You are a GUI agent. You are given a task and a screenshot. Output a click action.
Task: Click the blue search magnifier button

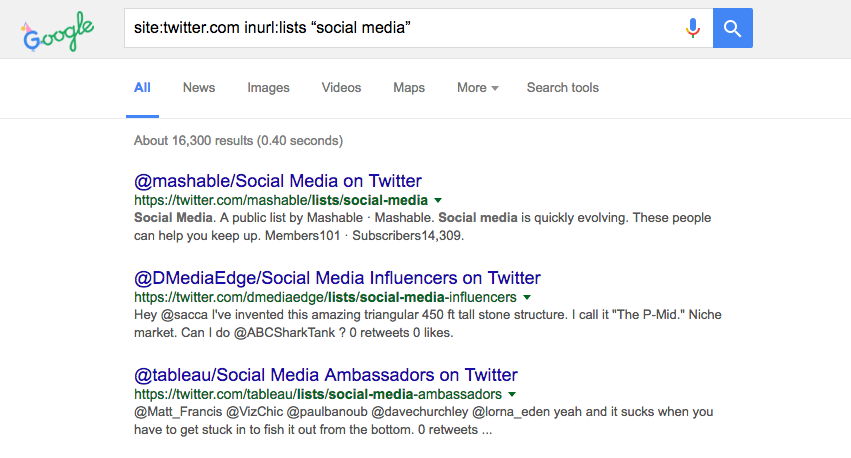tap(733, 28)
